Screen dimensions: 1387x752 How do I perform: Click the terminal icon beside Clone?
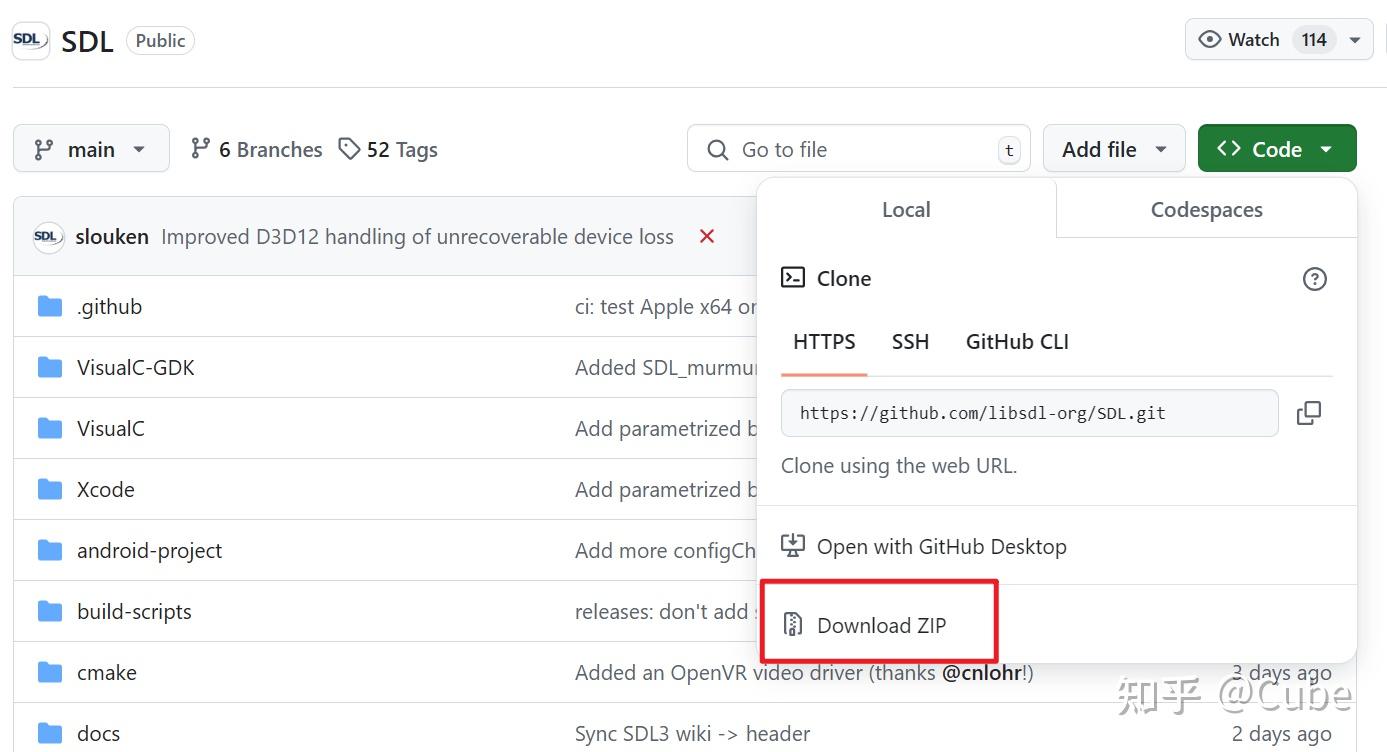click(793, 278)
